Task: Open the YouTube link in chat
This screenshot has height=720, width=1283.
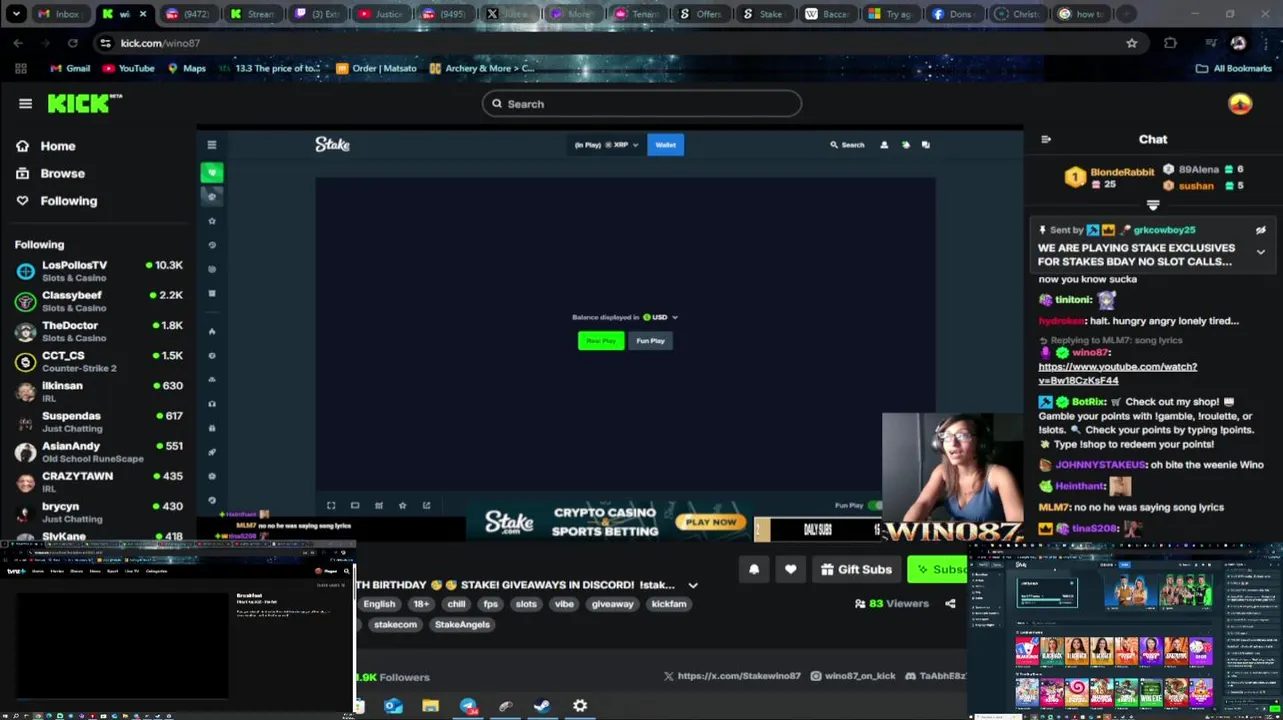Action: (x=1117, y=374)
